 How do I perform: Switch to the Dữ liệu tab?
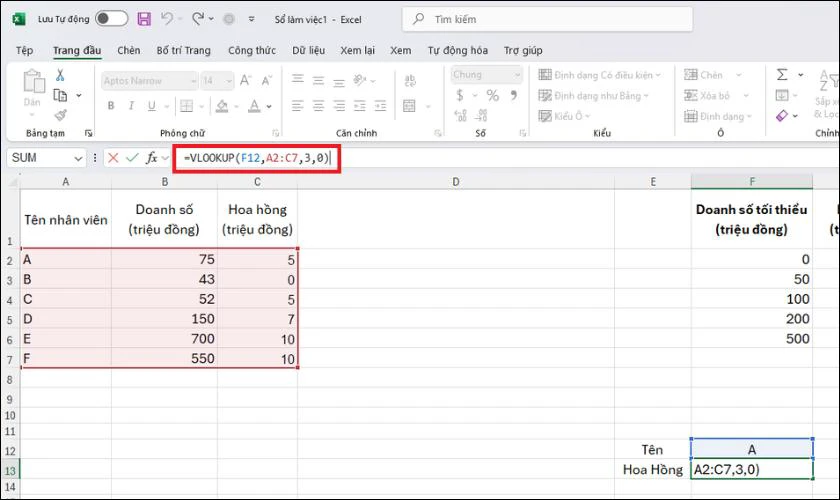pyautogui.click(x=309, y=50)
